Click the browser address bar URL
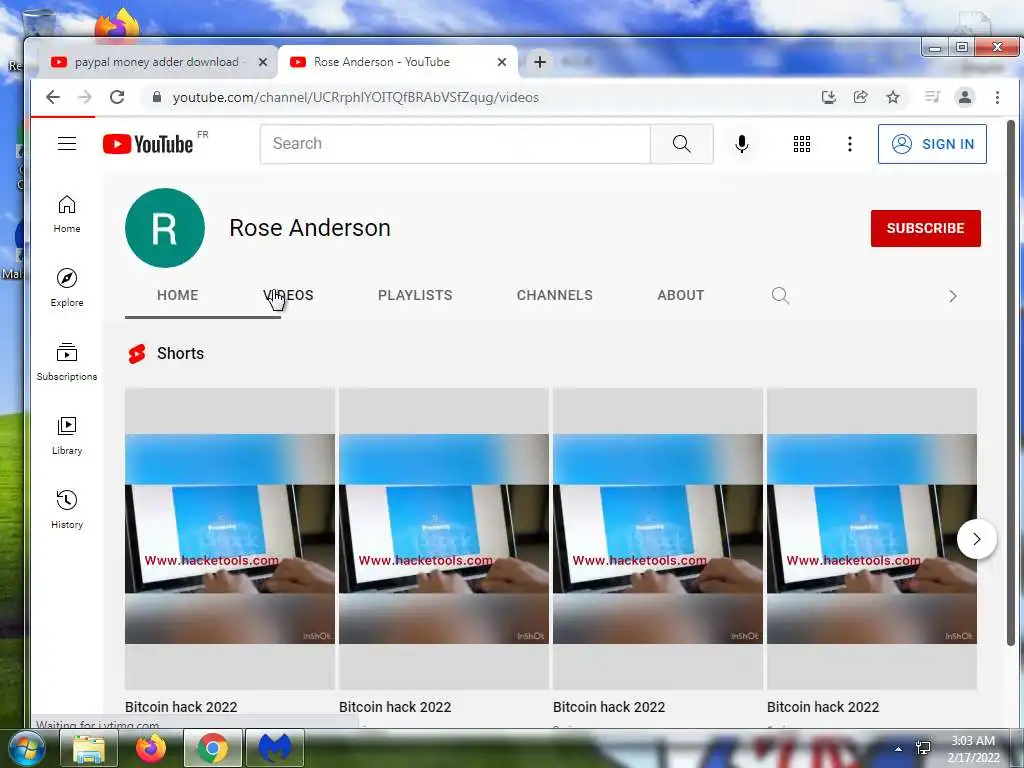This screenshot has height=768, width=1024. pyautogui.click(x=355, y=97)
